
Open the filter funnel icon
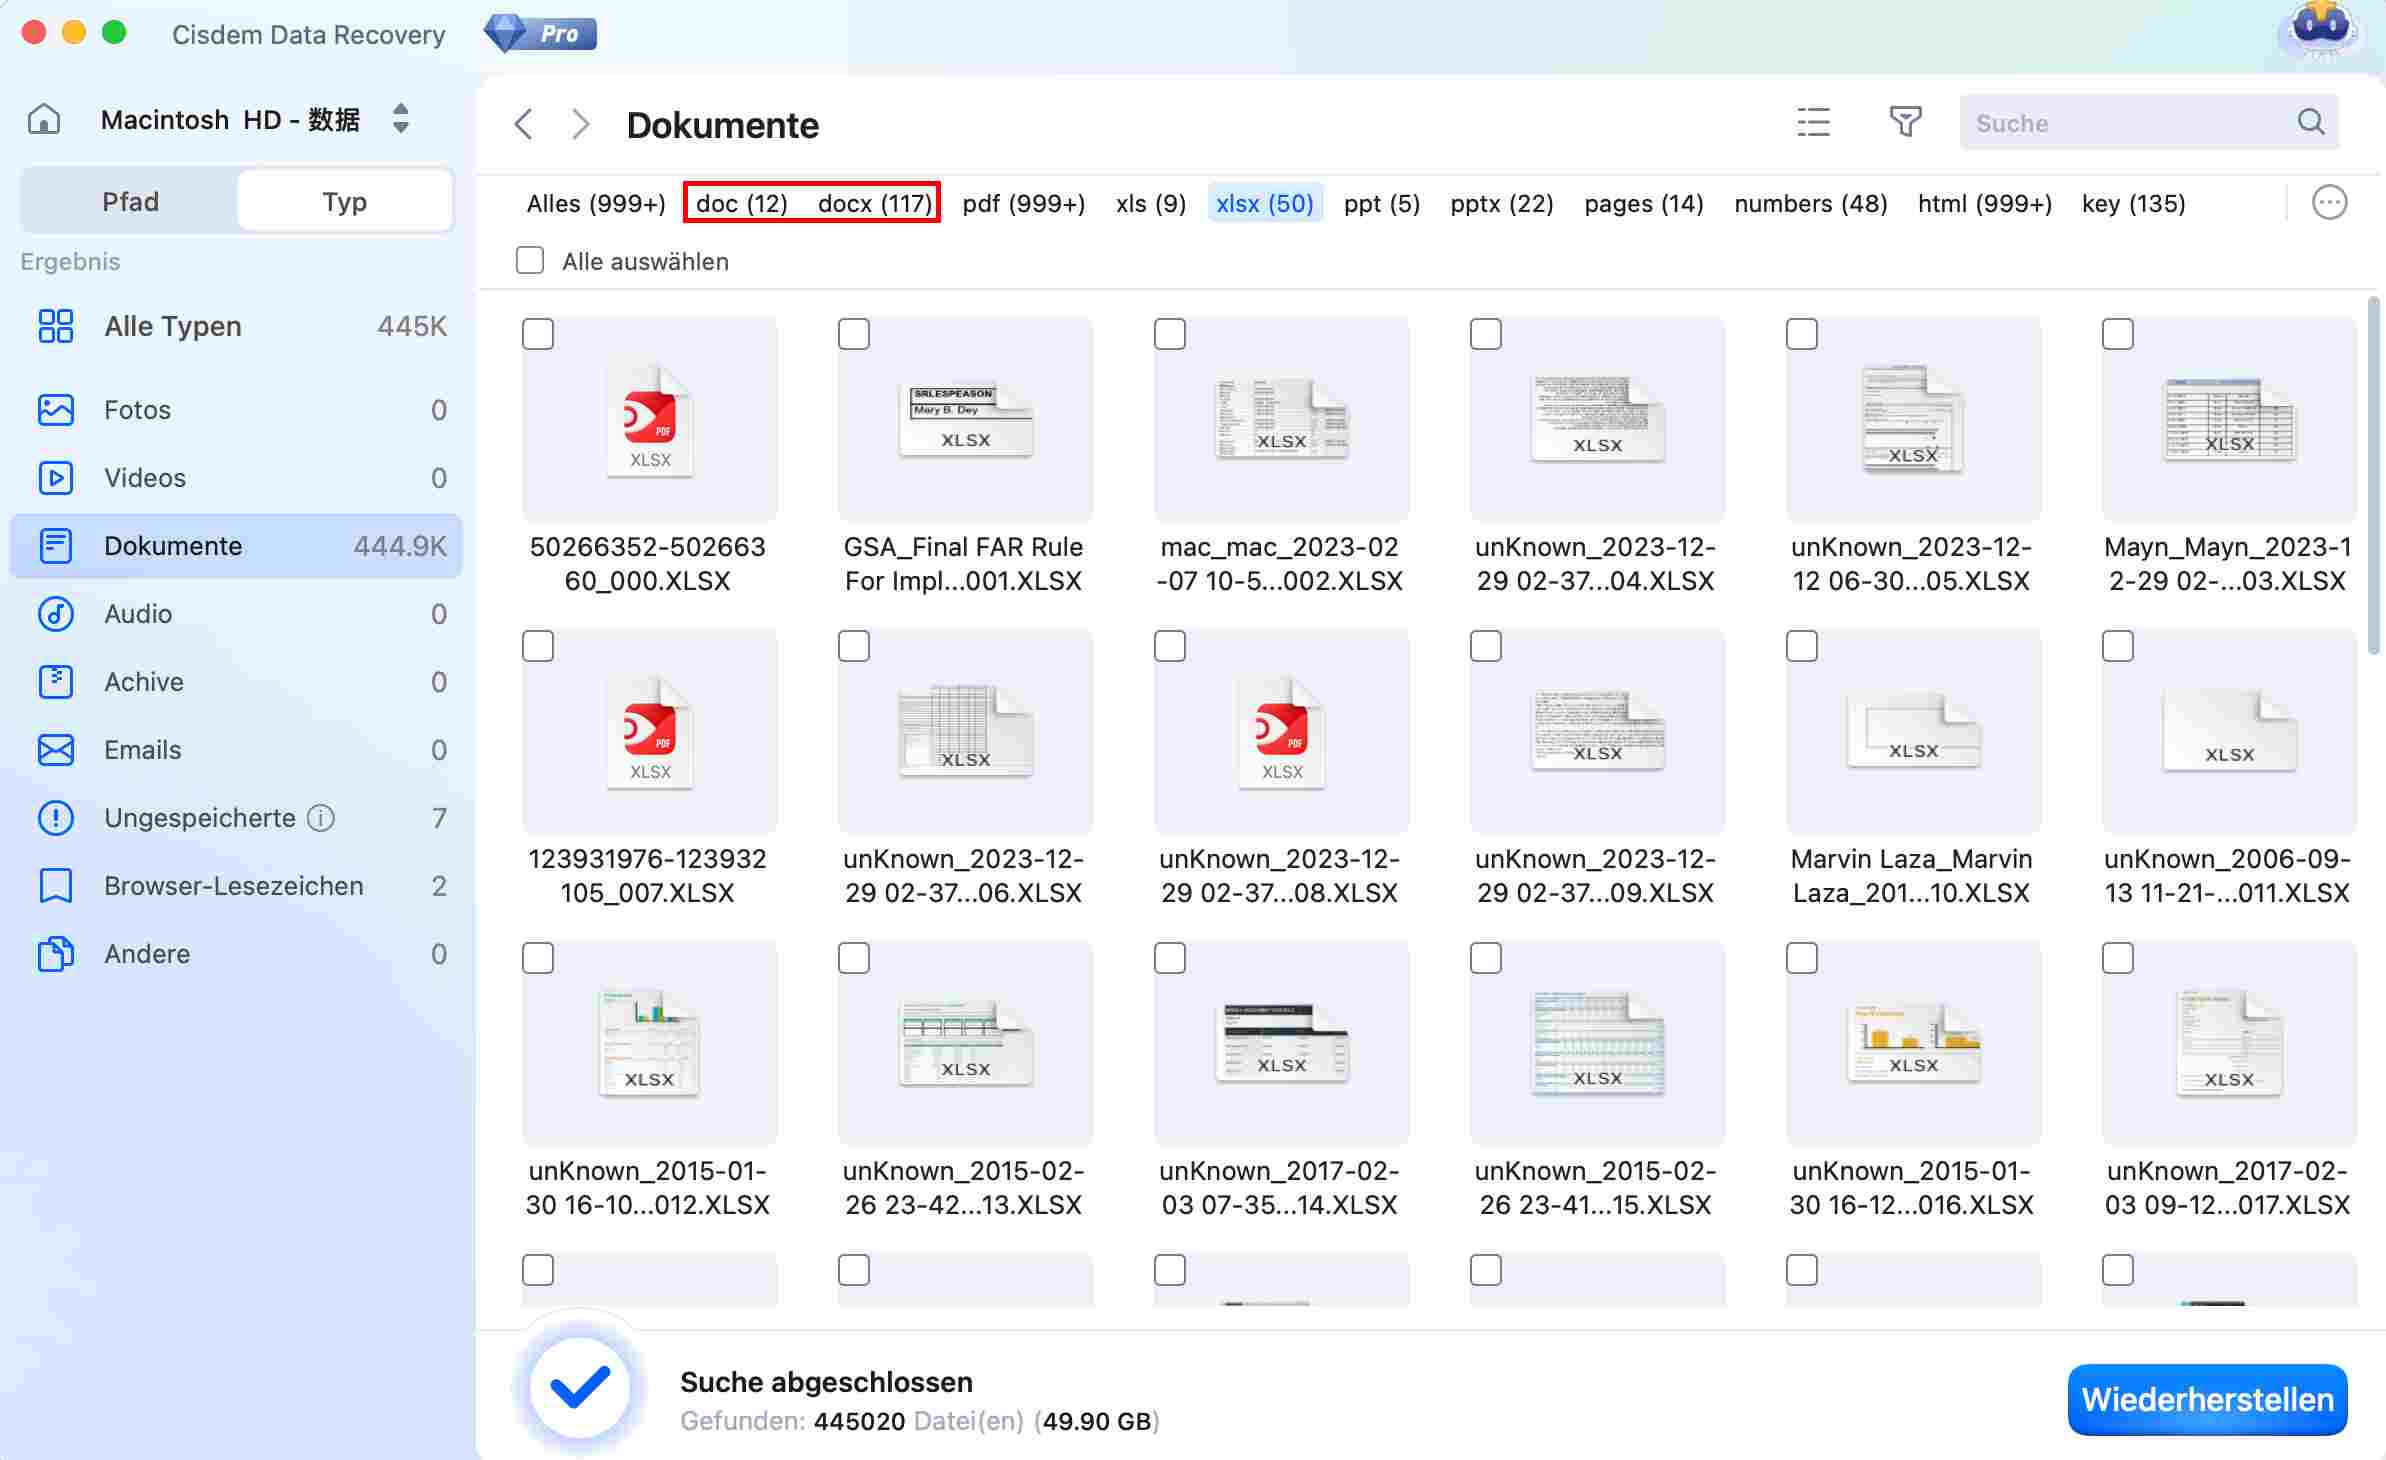[1907, 122]
